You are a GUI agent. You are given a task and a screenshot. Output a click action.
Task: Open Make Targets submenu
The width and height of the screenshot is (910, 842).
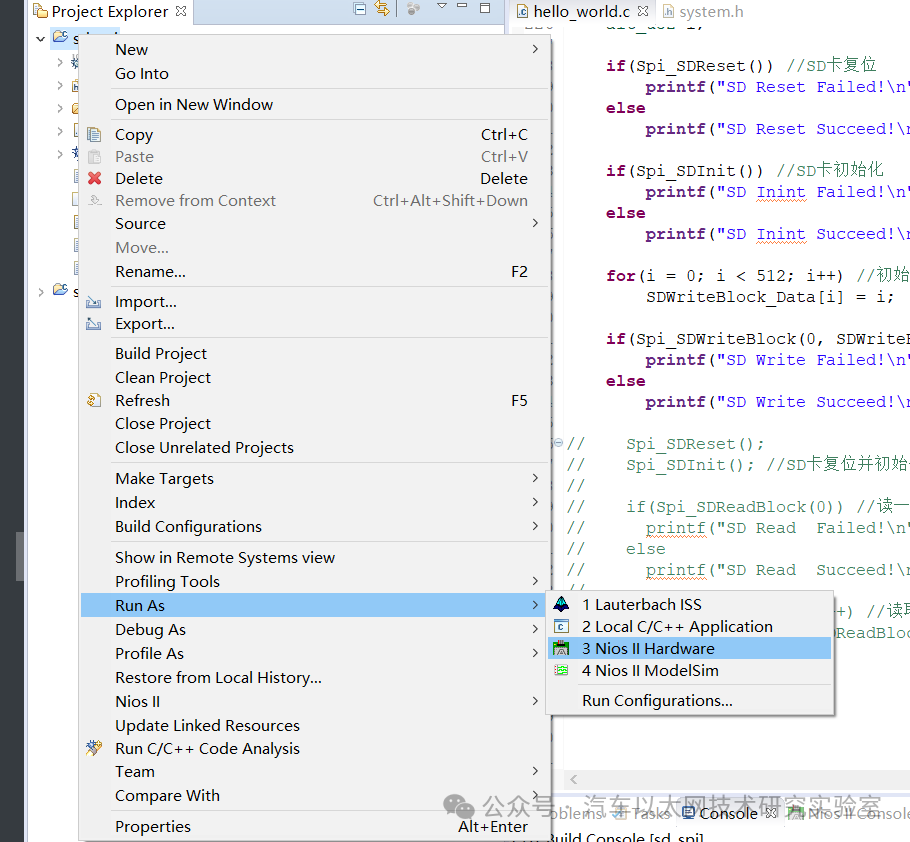click(314, 478)
